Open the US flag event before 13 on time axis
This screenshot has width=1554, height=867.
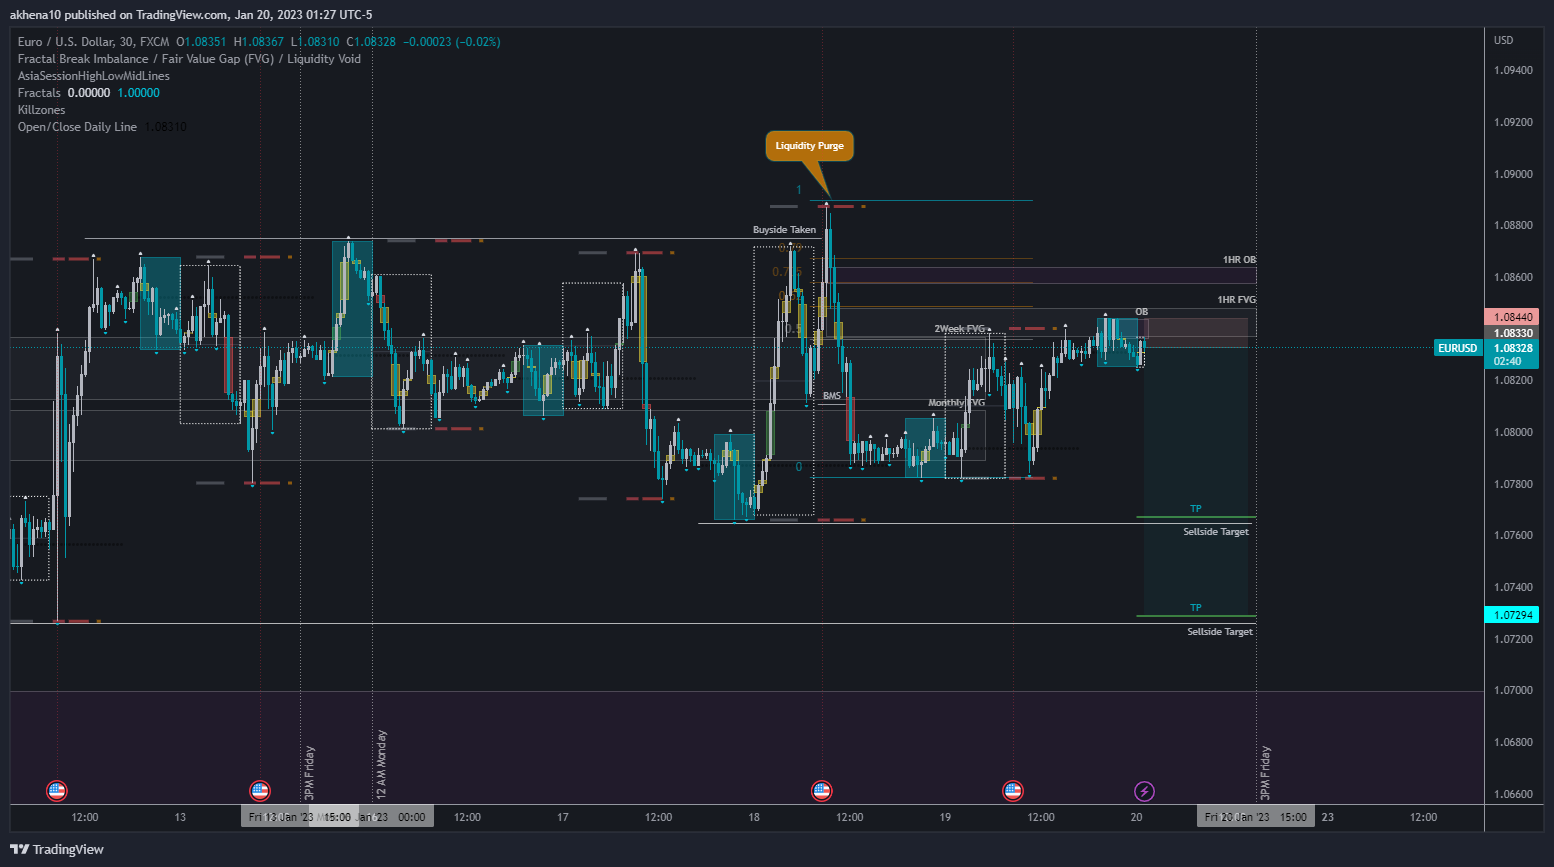pyautogui.click(x=57, y=791)
